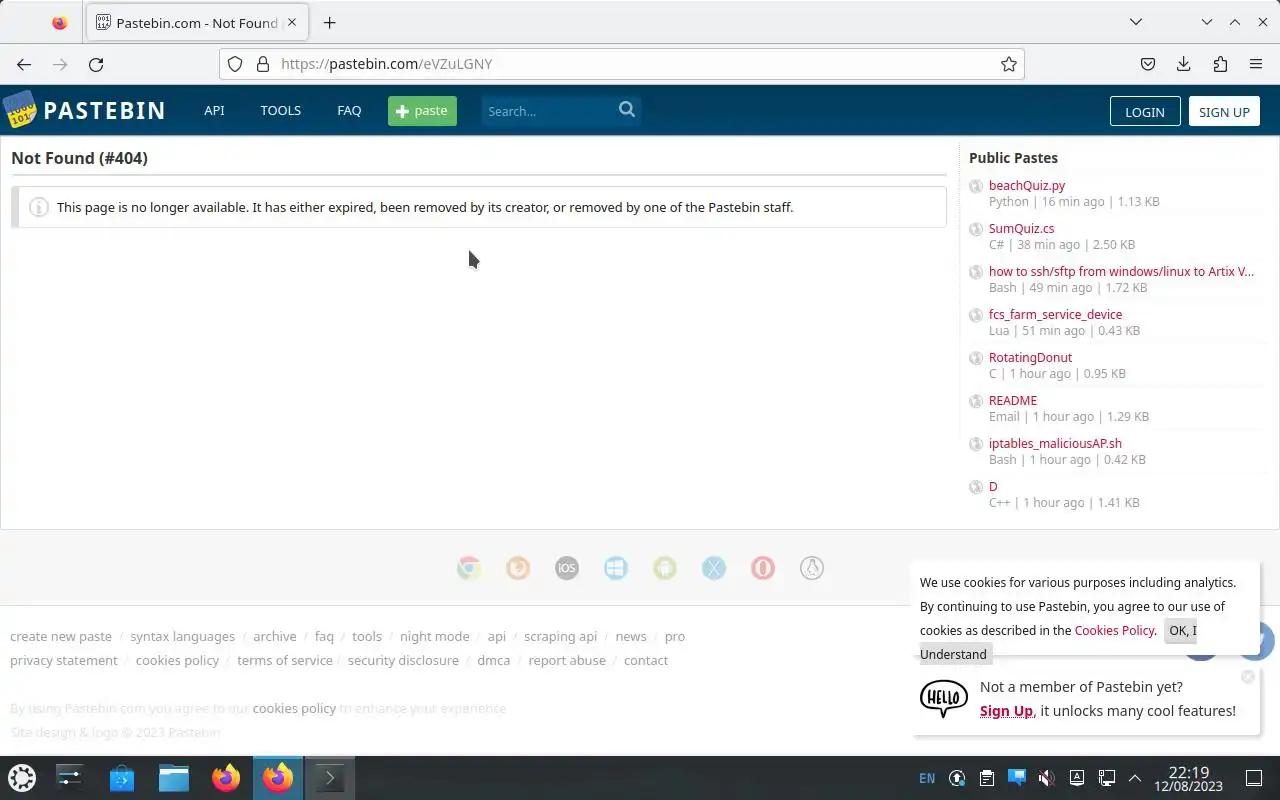Click the Chrome extension icon in footer
1280x800 pixels.
click(x=469, y=568)
